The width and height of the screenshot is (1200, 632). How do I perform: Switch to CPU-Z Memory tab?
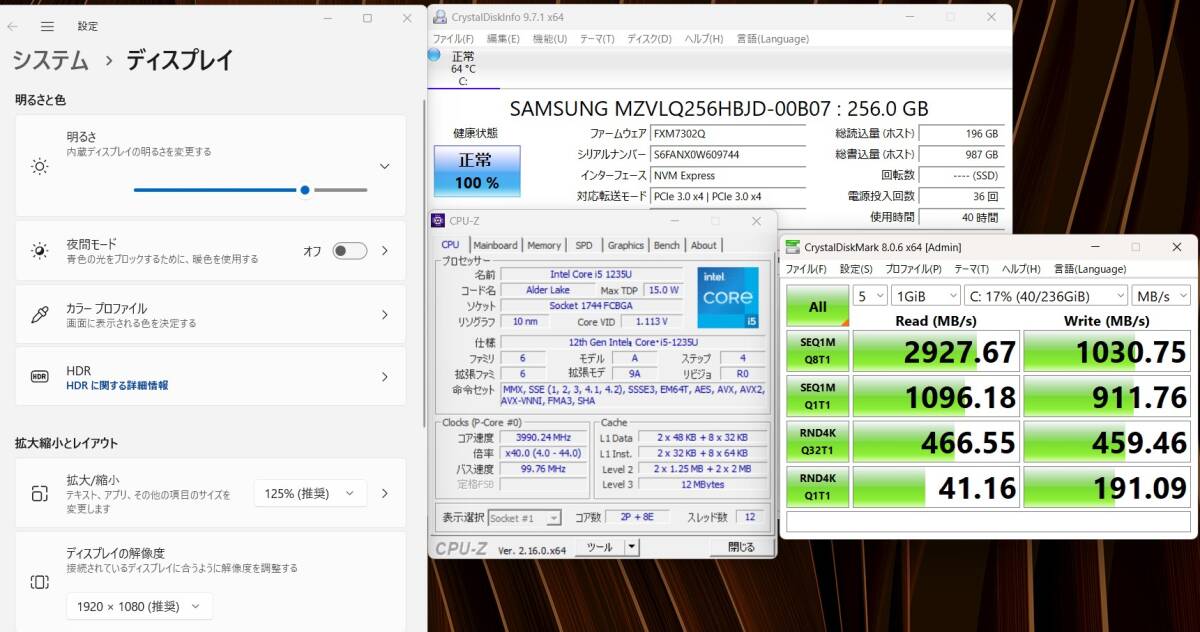(x=544, y=245)
